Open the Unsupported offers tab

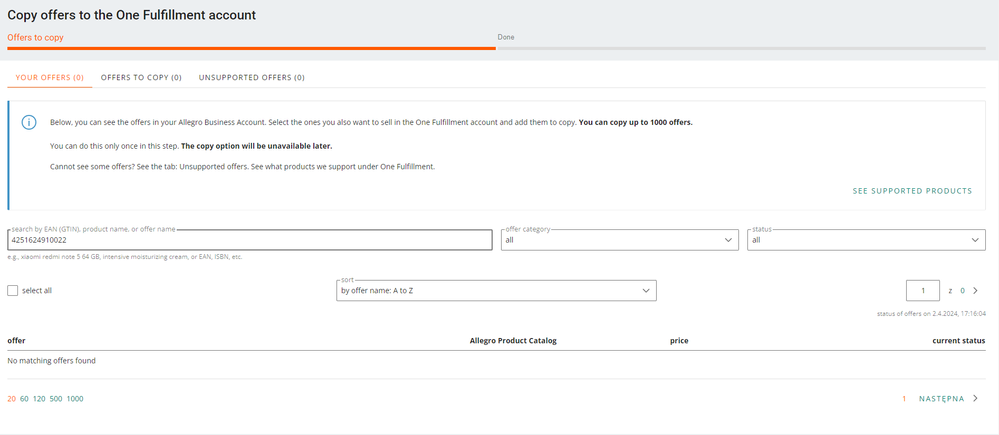point(251,77)
